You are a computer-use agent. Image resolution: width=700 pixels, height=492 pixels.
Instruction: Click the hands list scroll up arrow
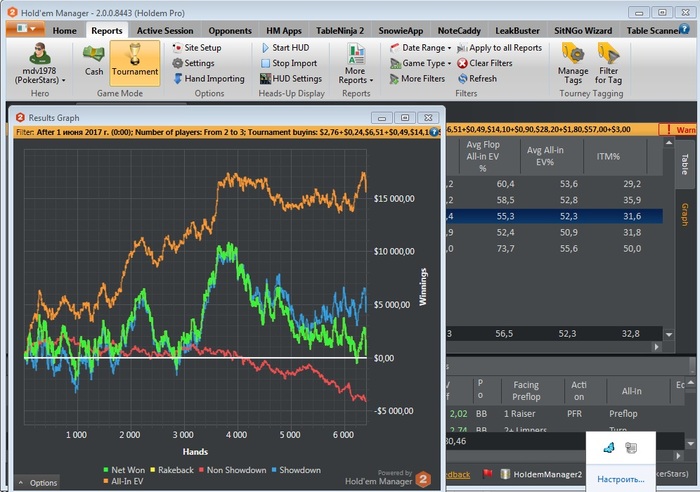tap(690, 383)
